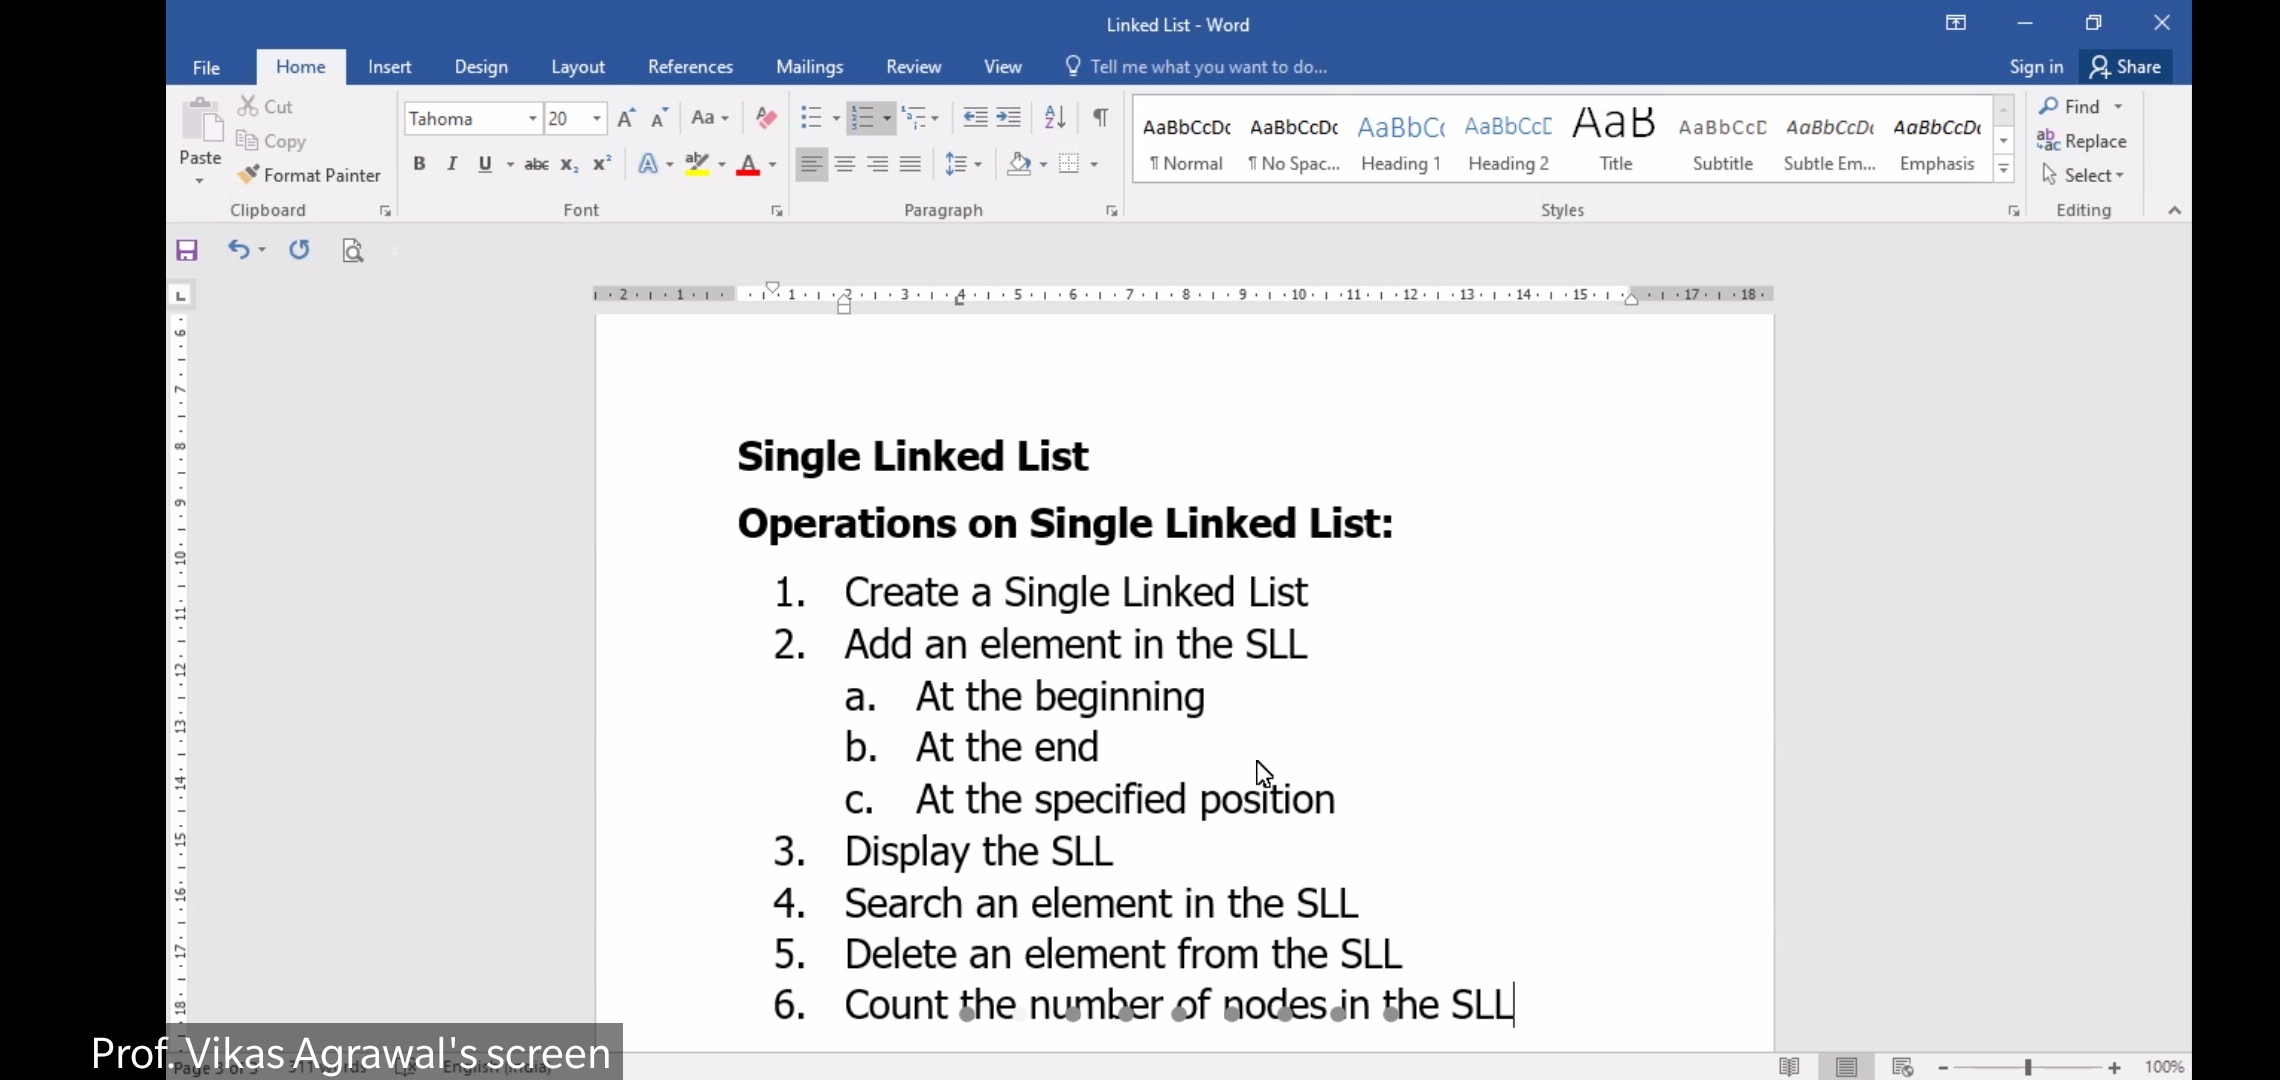The width and height of the screenshot is (2280, 1080).
Task: Toggle Show/Hide paragraph marks
Action: pos(1100,118)
